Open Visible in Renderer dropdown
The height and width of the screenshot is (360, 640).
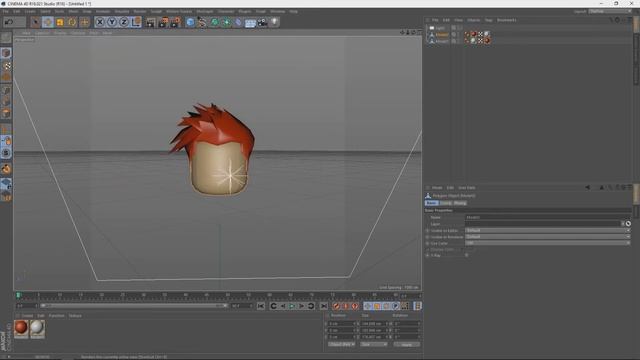pos(548,237)
